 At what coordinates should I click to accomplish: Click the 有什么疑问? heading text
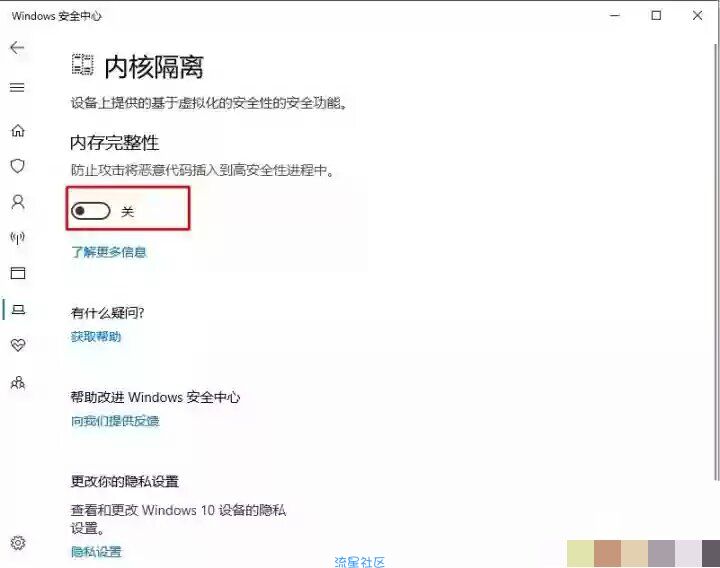[107, 313]
